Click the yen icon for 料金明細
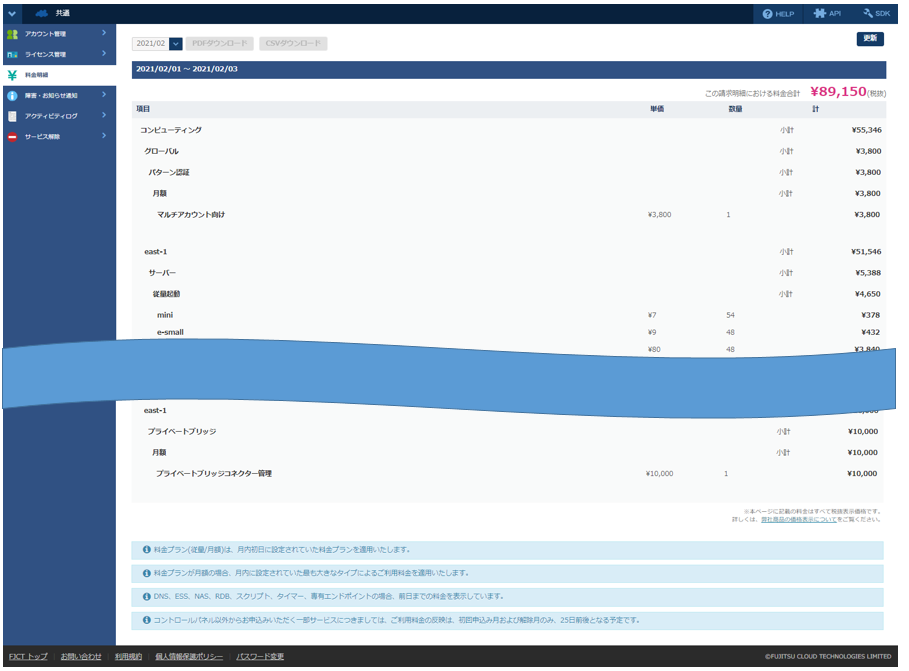The image size is (909, 671). (12, 75)
